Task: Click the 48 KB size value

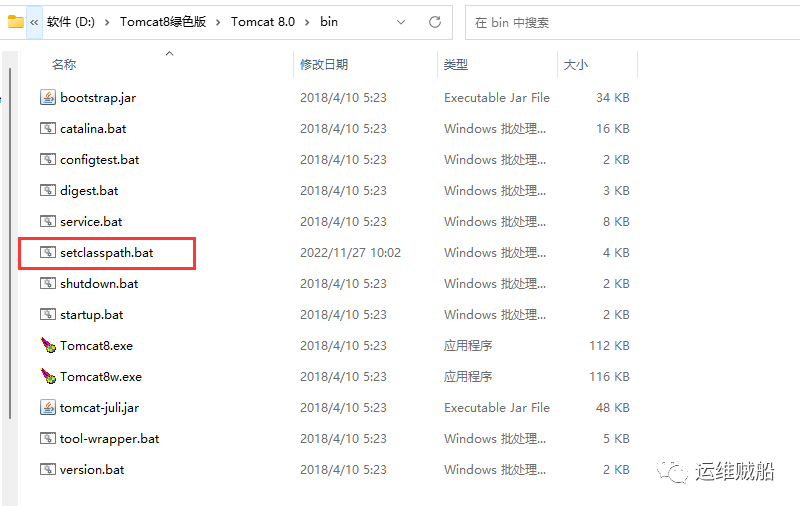Action: (613, 408)
